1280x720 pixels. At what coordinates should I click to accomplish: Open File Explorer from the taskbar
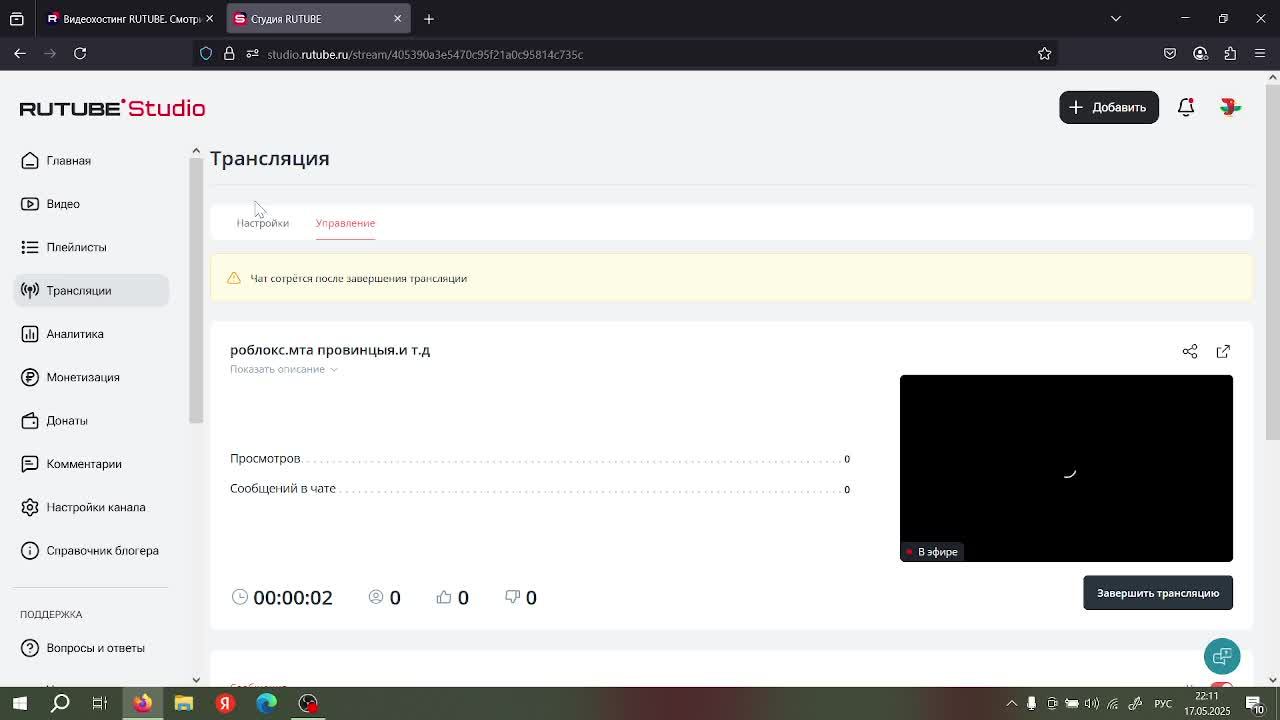pos(183,704)
